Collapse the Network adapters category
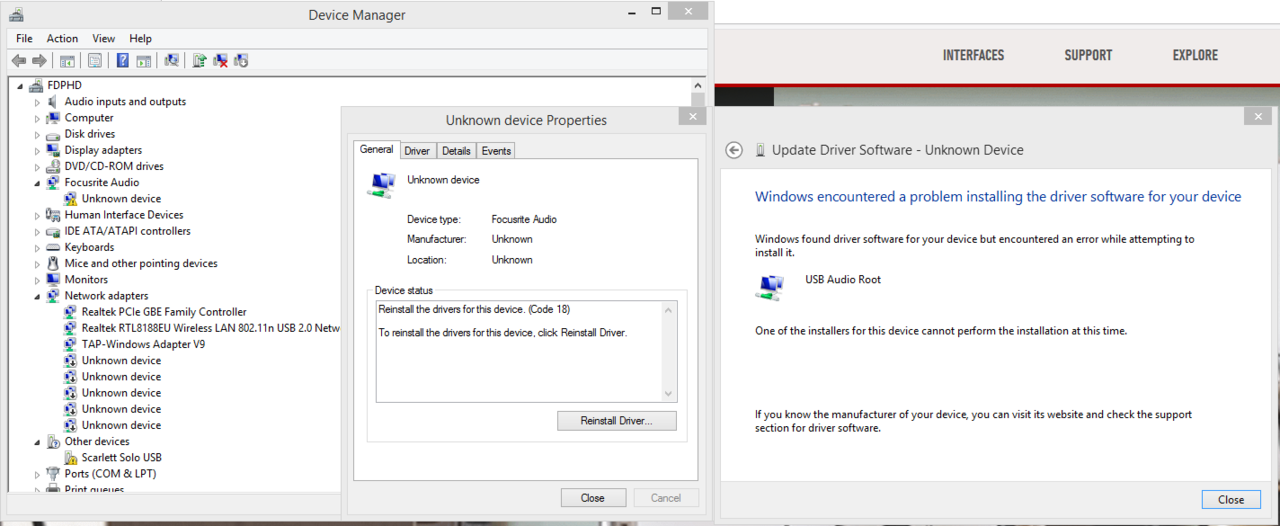This screenshot has height=526, width=1280. point(38,296)
